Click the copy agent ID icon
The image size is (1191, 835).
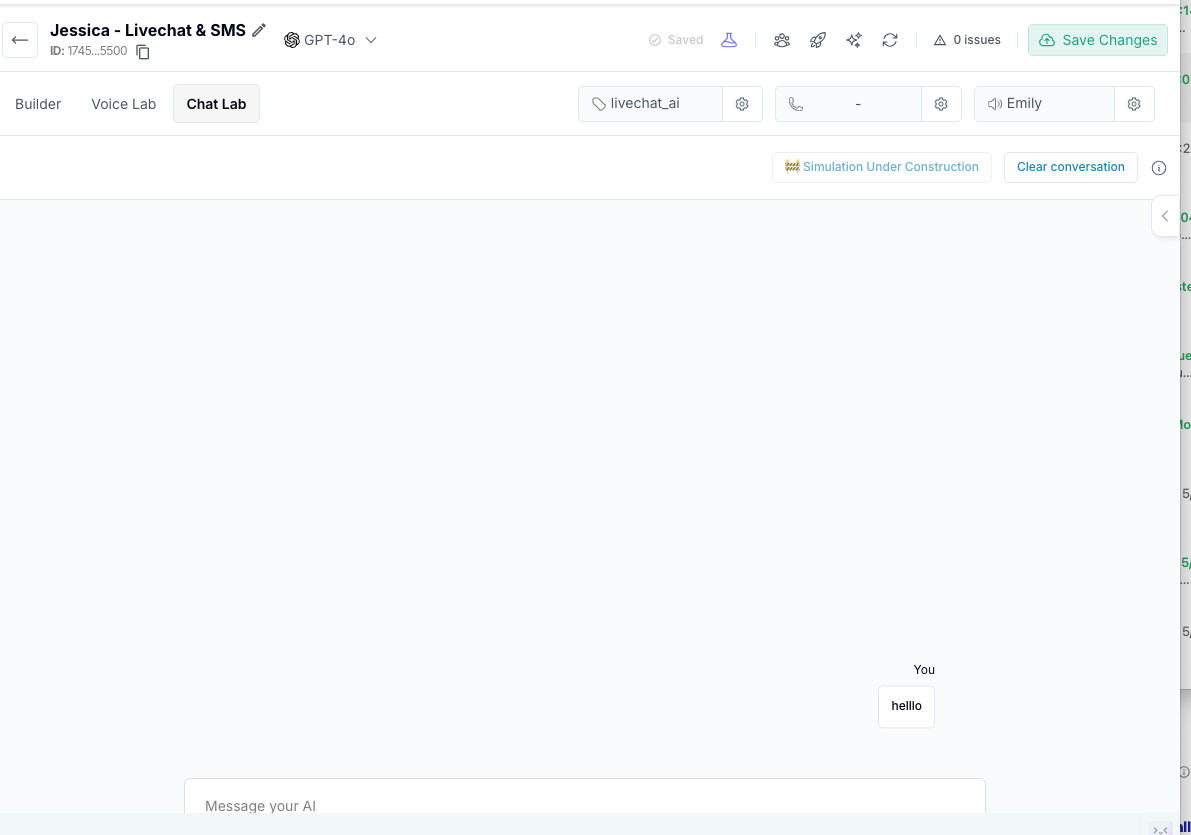142,51
